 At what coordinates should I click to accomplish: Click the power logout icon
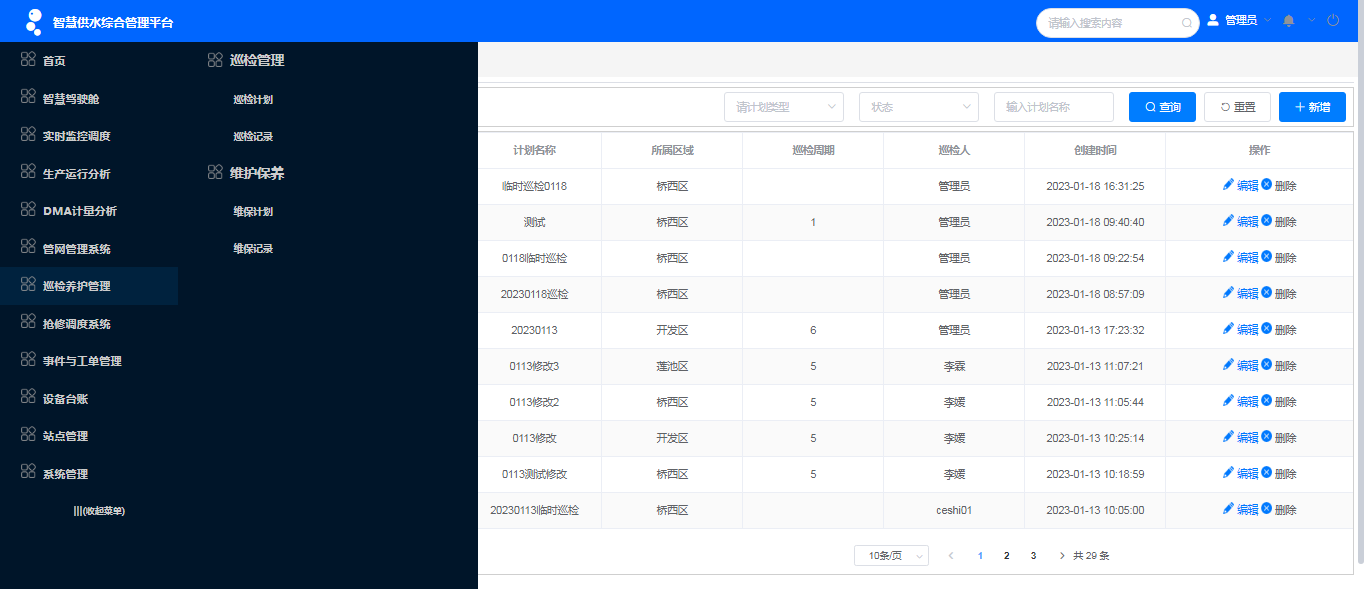(x=1332, y=20)
